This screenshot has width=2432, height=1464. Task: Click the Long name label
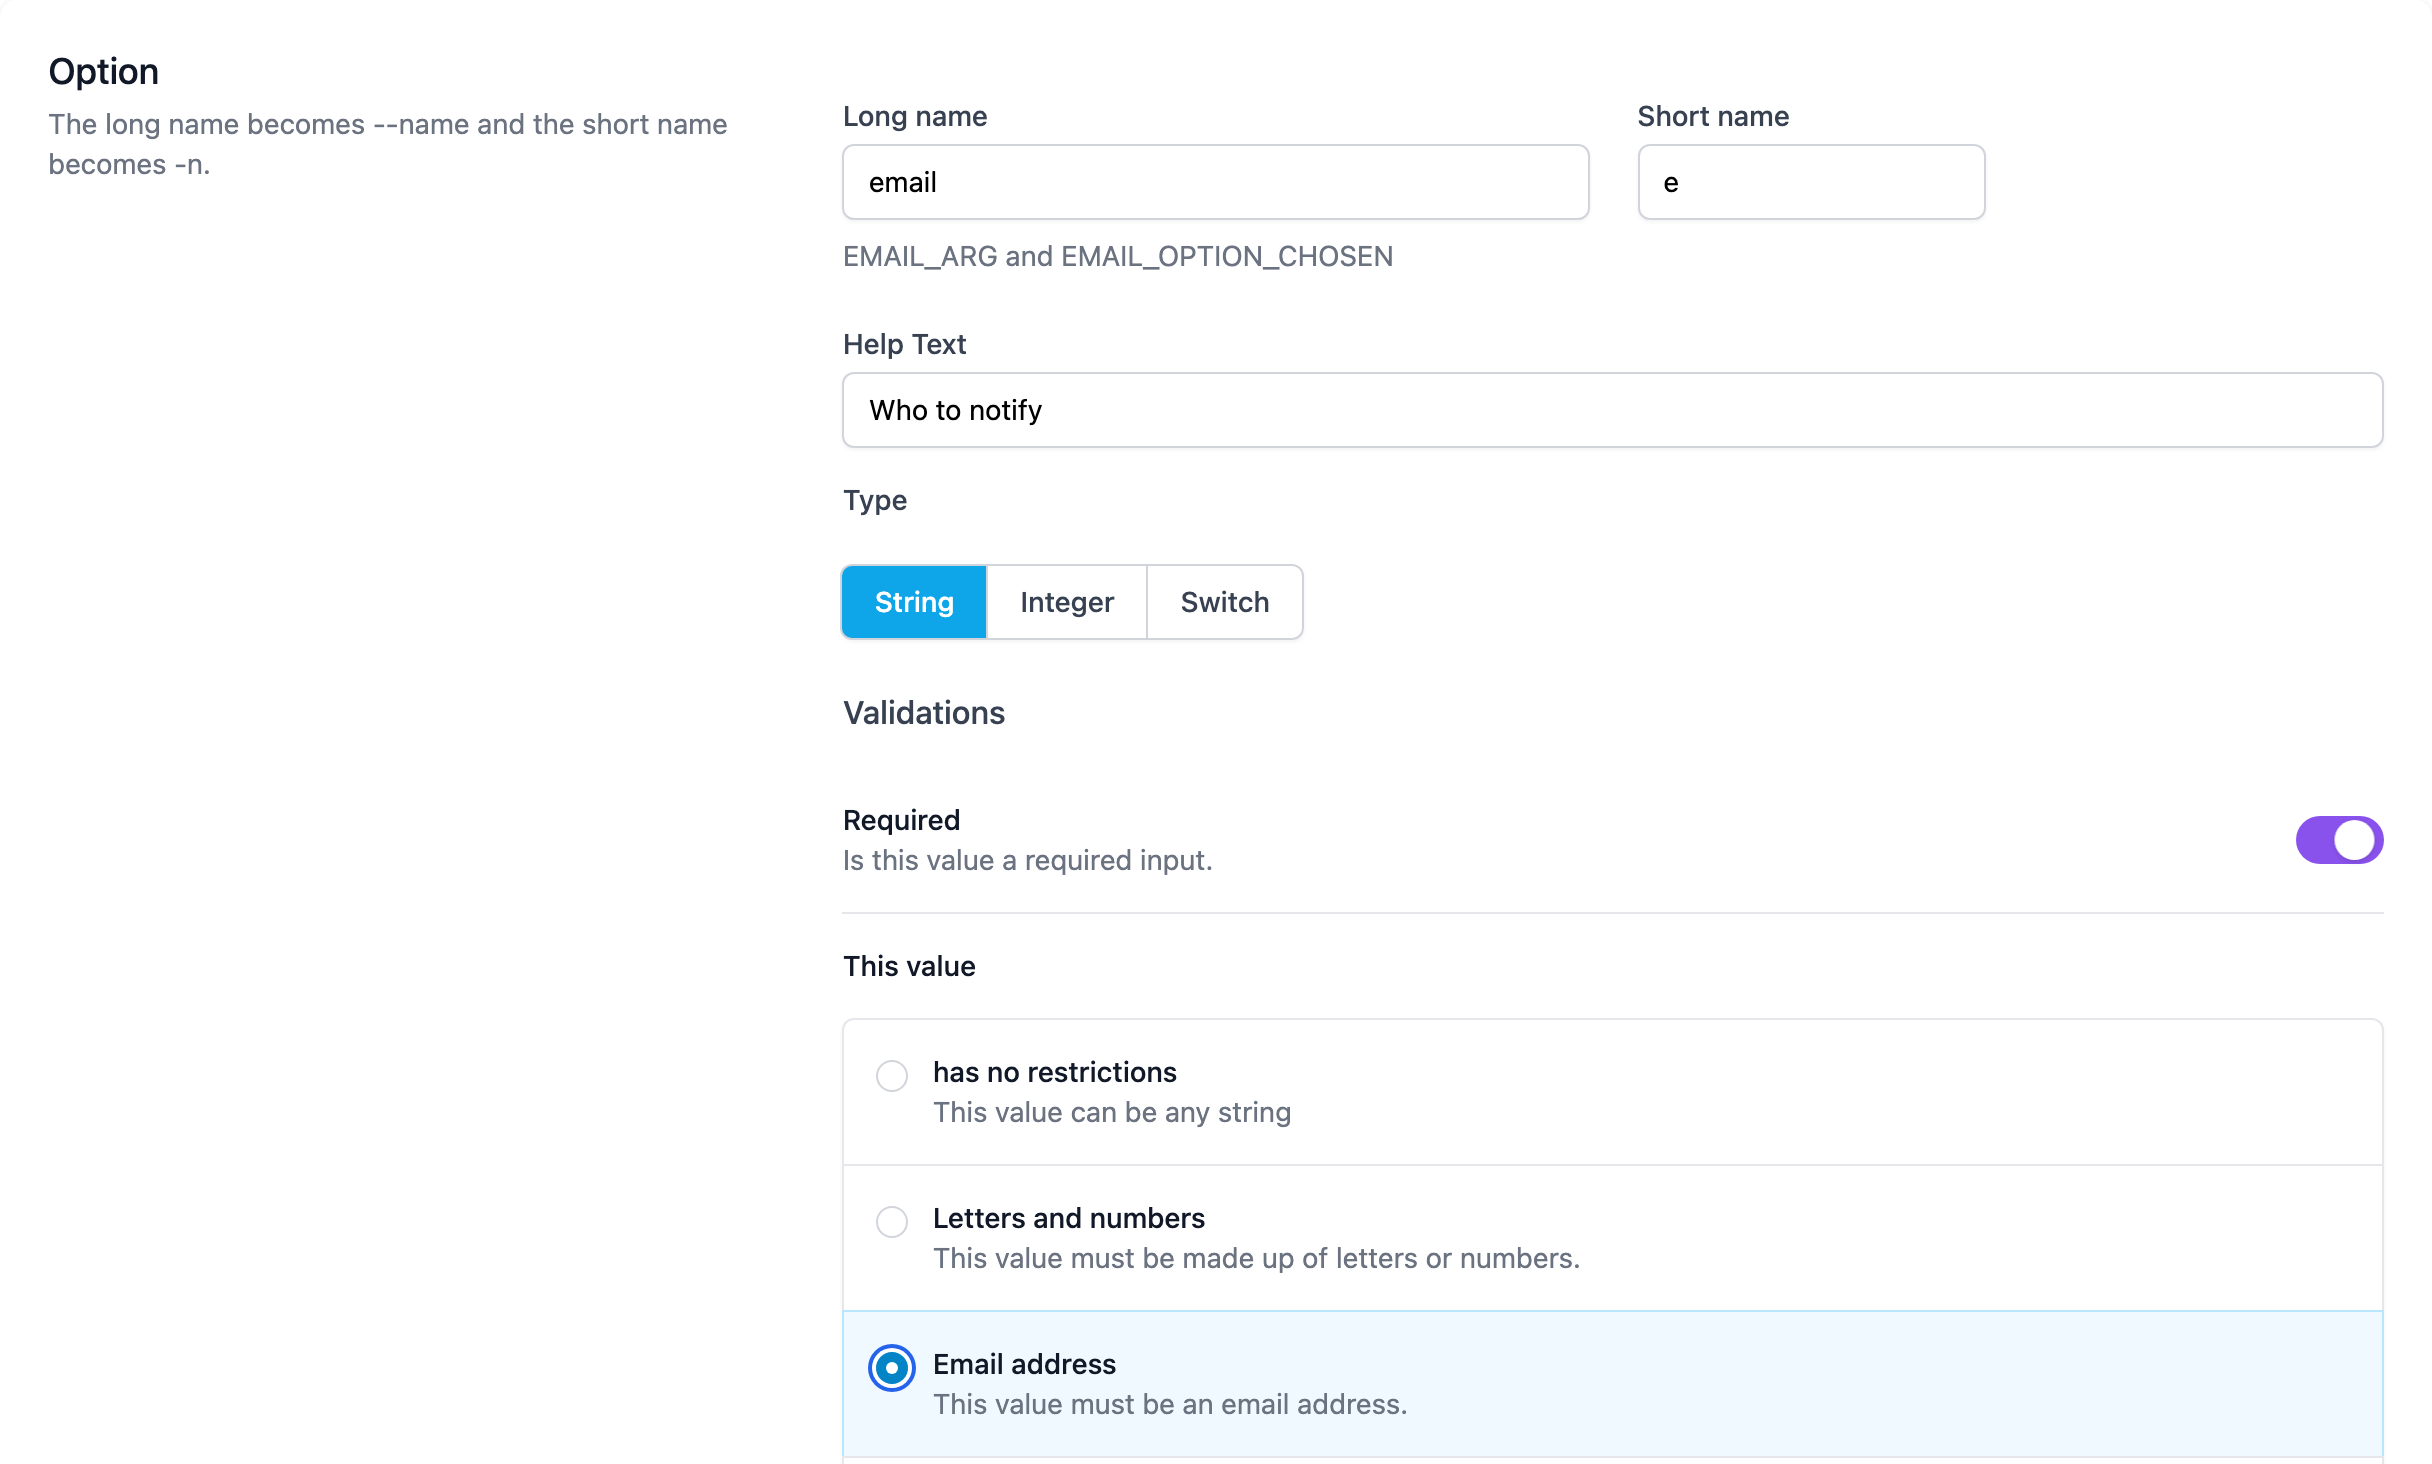pyautogui.click(x=915, y=116)
